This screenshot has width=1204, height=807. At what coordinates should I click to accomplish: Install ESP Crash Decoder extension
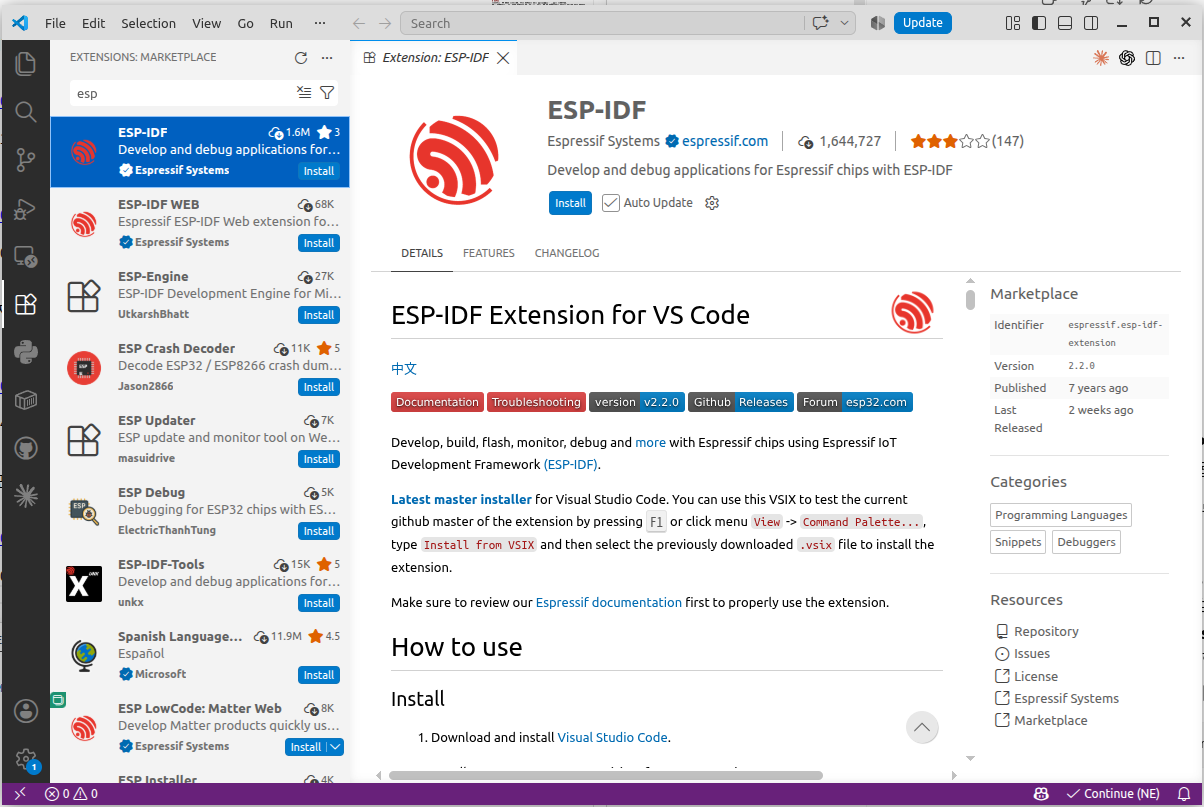[x=319, y=387]
